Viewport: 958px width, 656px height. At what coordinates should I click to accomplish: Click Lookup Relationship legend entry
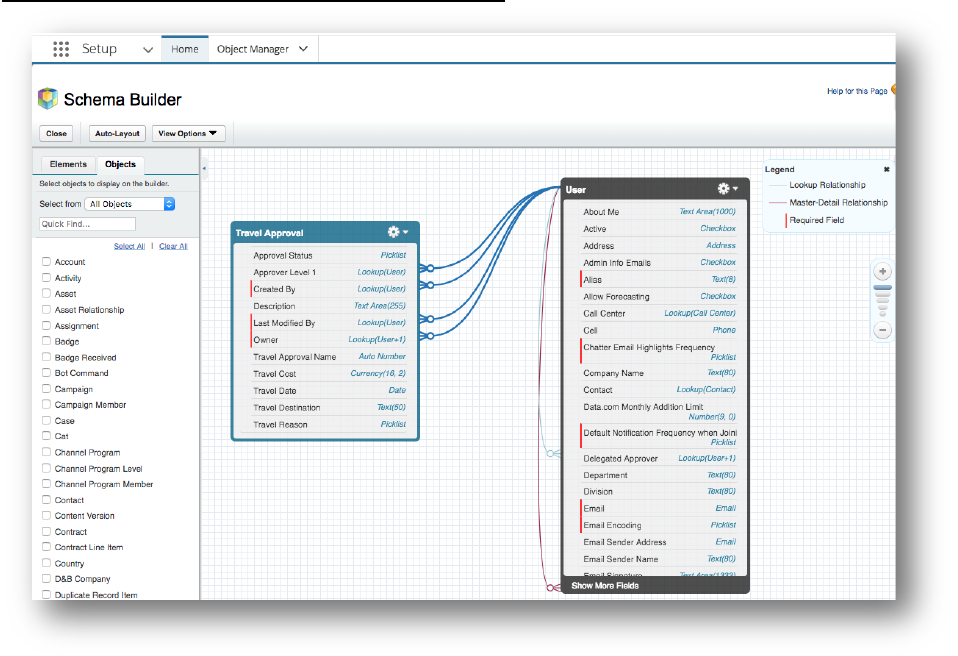pos(827,185)
